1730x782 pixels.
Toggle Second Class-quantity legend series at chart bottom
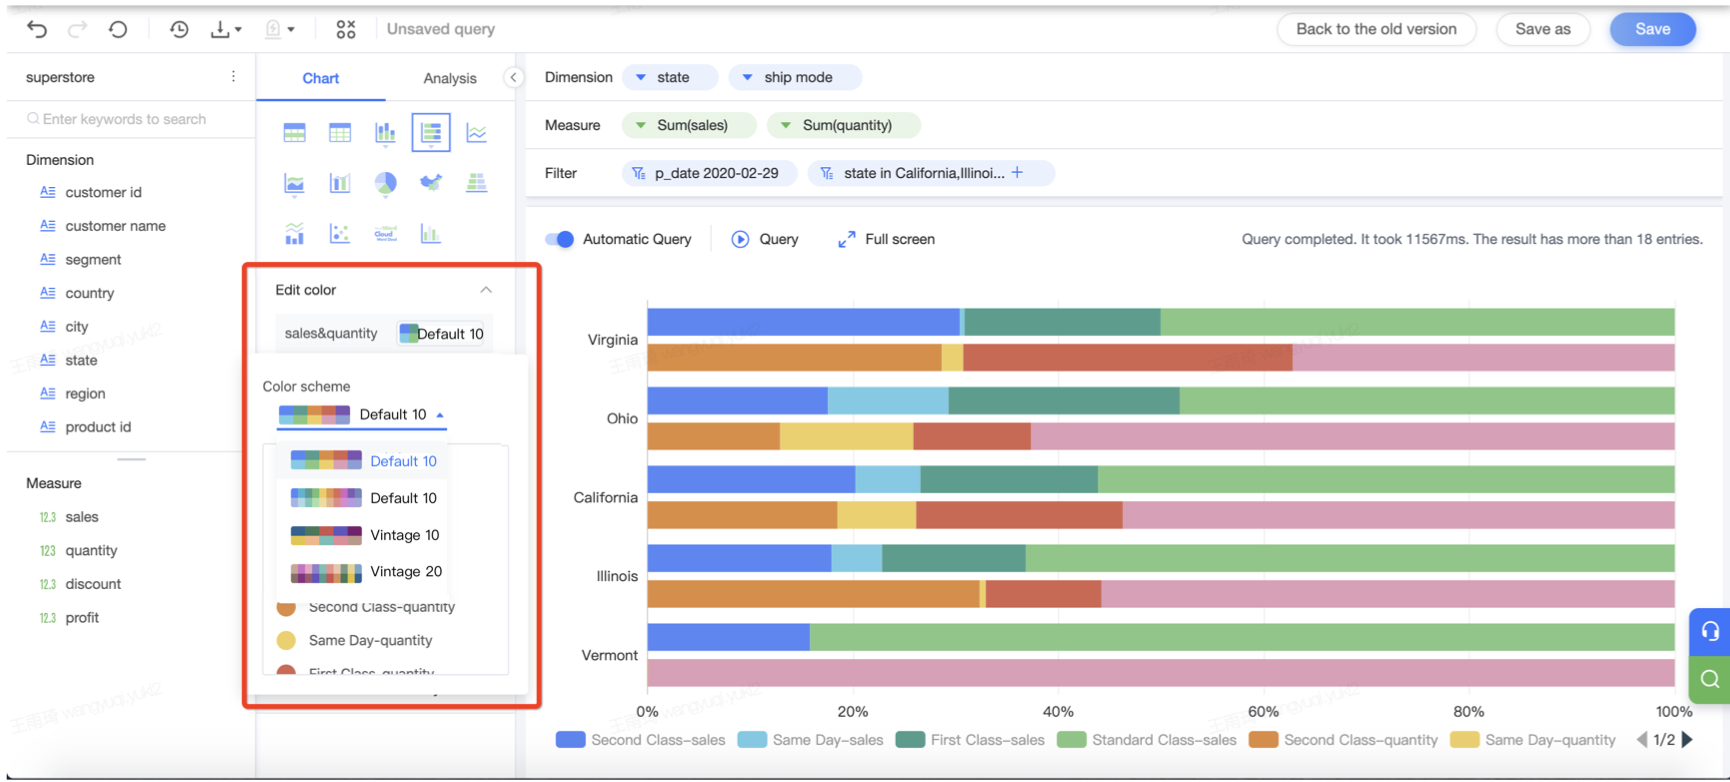1344,740
